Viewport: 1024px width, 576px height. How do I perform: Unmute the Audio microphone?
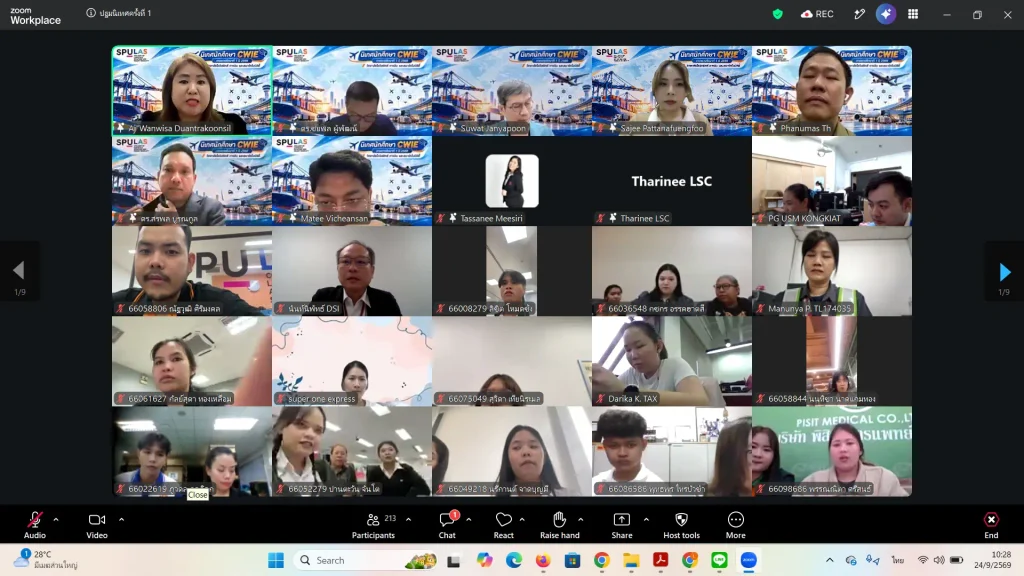click(35, 525)
